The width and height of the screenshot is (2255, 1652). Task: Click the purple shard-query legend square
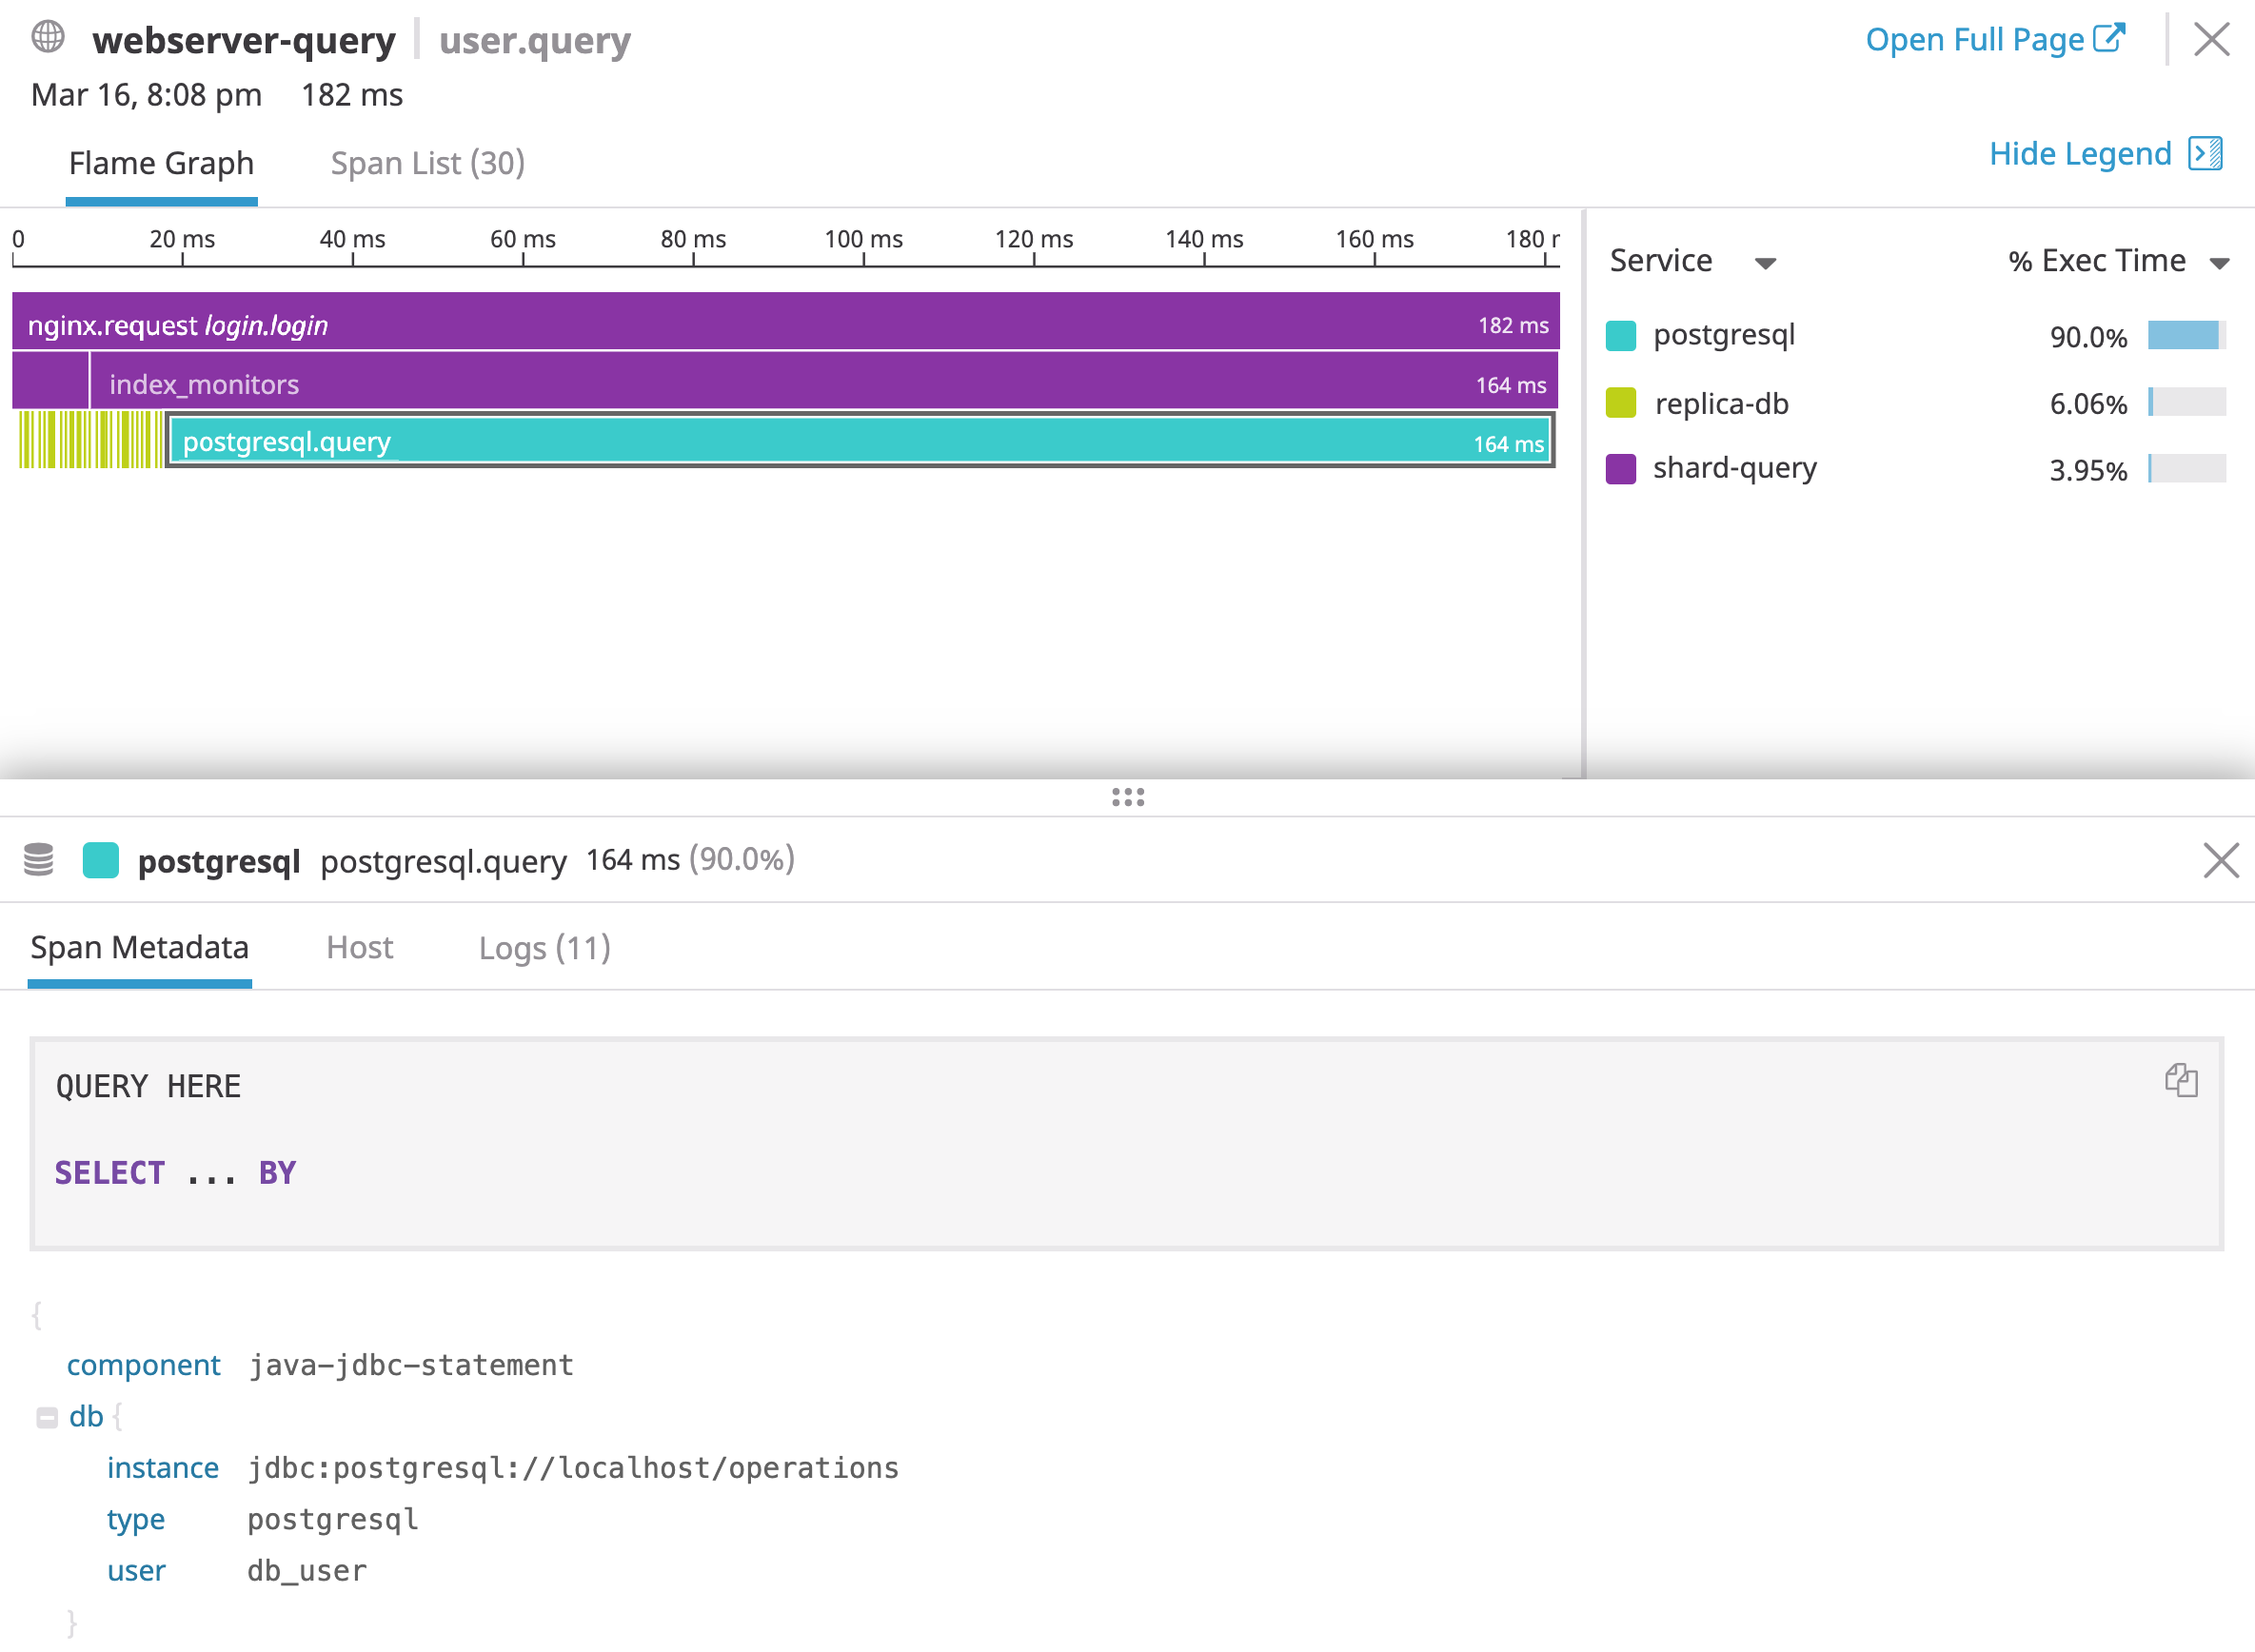(x=1621, y=468)
